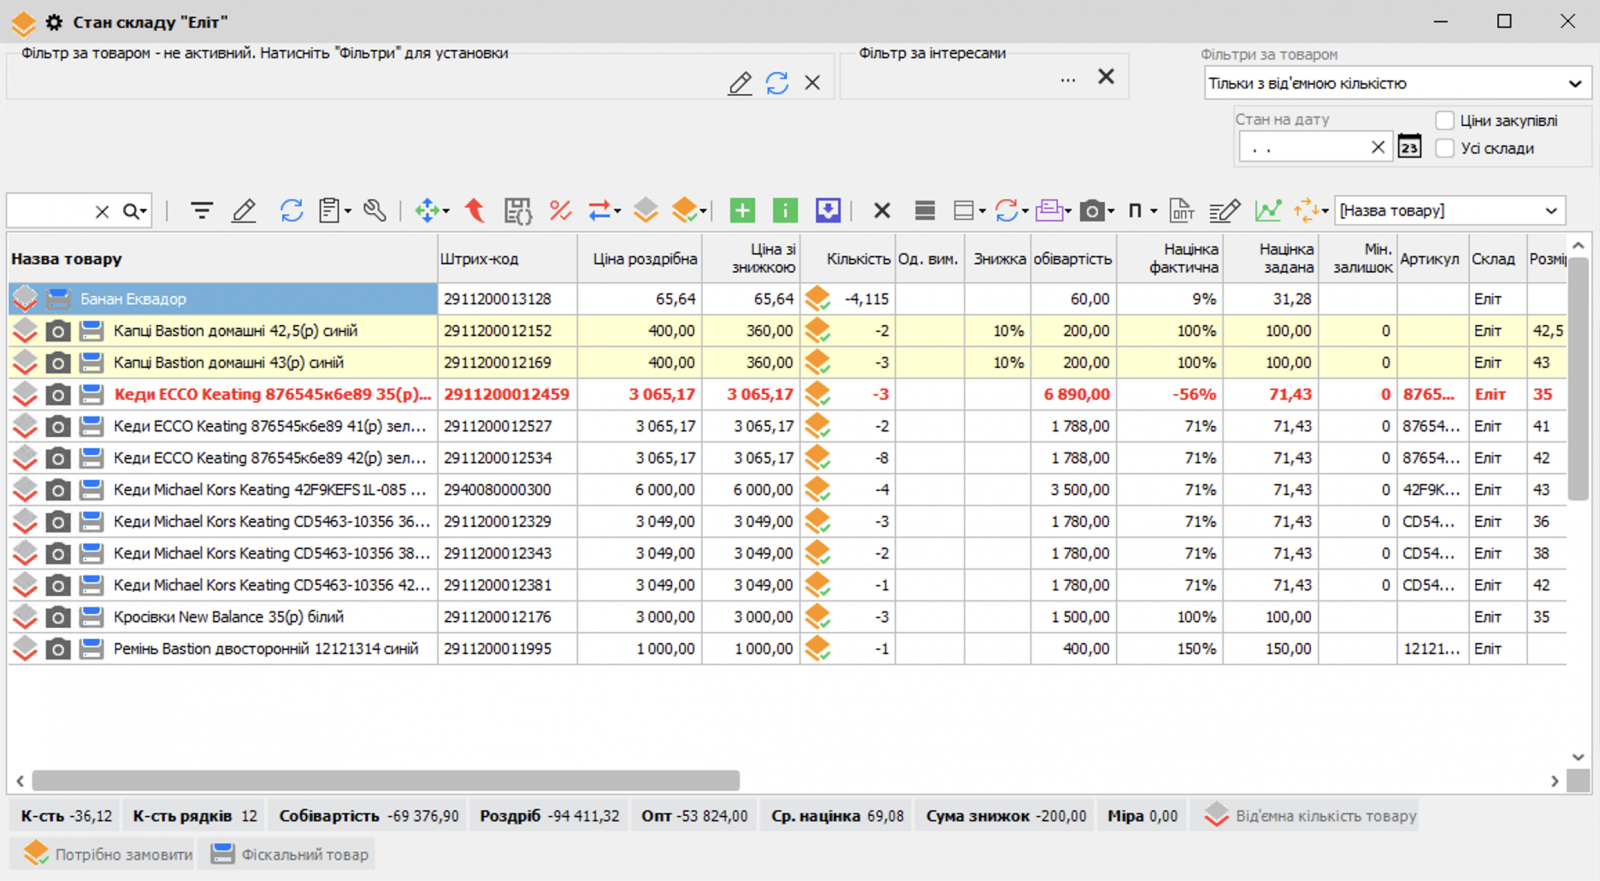This screenshot has width=1600, height=881.
Task: Tick the 'Усі склади' checkbox
Action: point(1445,148)
